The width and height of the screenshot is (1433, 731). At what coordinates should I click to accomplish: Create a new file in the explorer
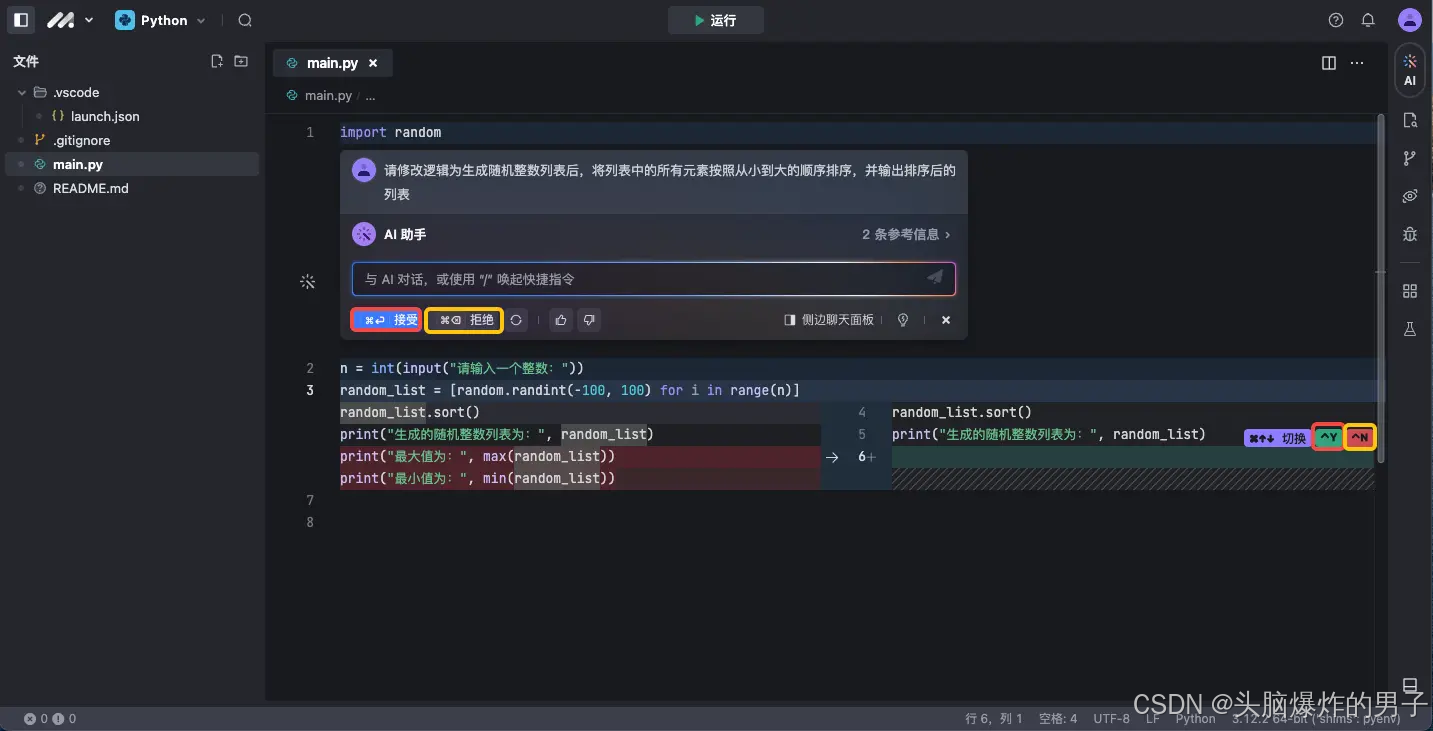click(216, 60)
